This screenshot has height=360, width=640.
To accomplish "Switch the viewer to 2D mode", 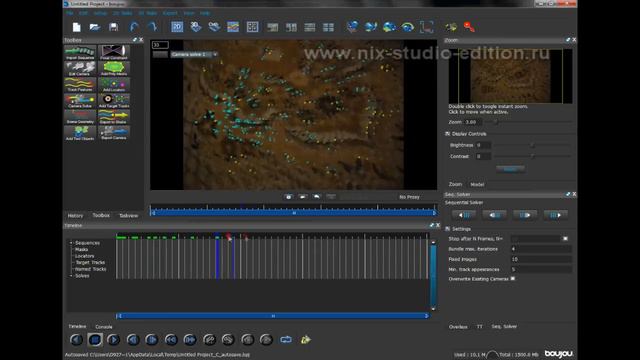I will [177, 27].
